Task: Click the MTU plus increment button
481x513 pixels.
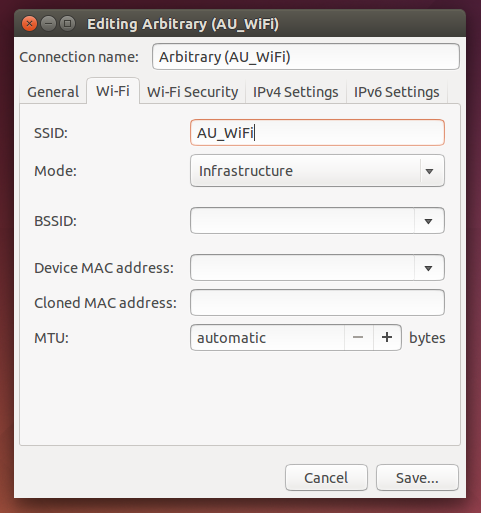Action: point(387,337)
